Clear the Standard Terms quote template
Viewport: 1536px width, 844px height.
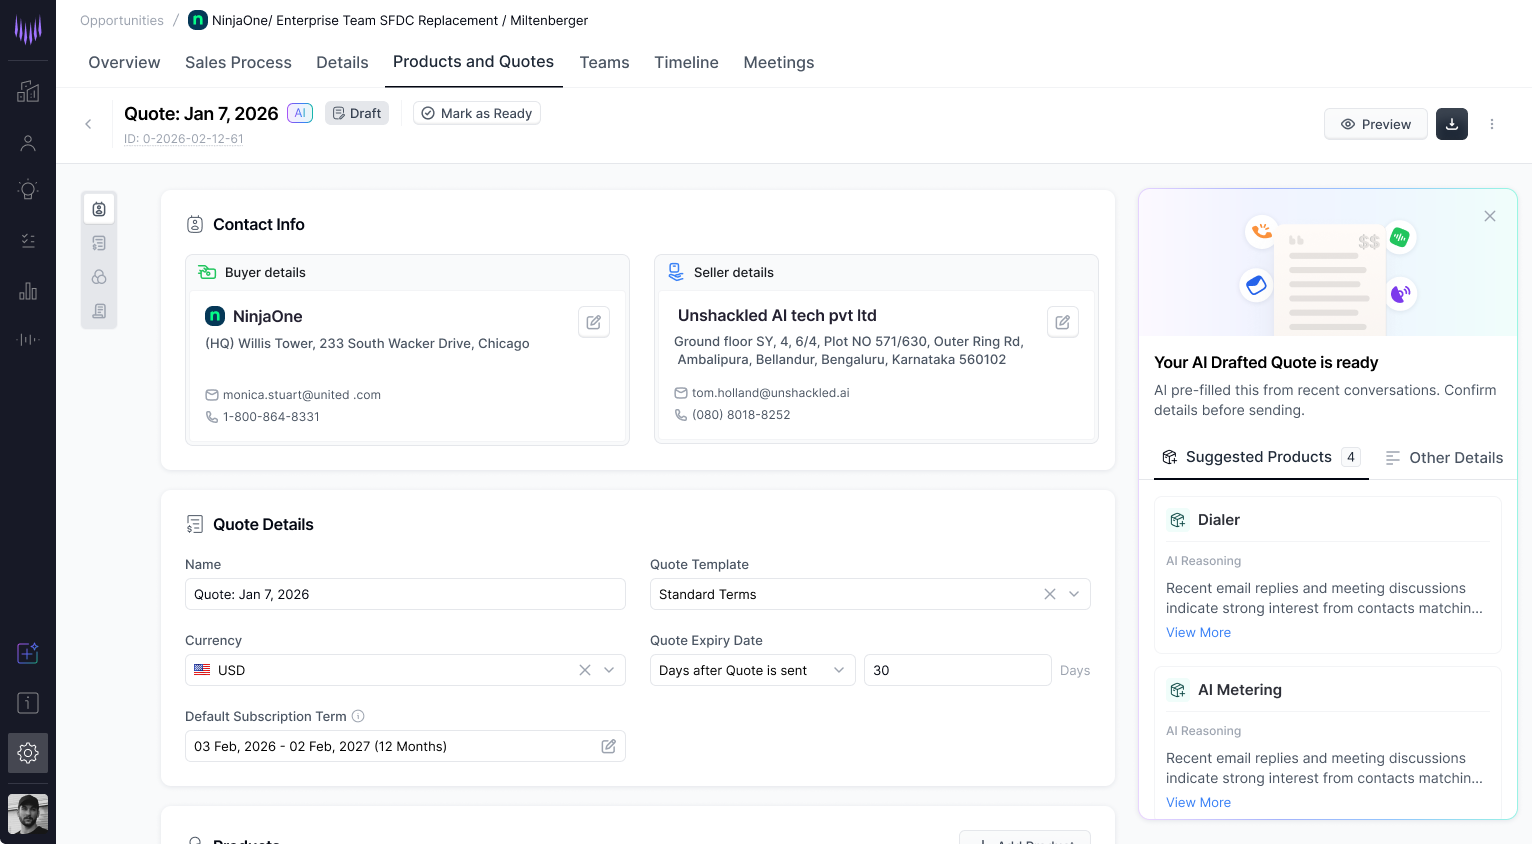pyautogui.click(x=1050, y=594)
